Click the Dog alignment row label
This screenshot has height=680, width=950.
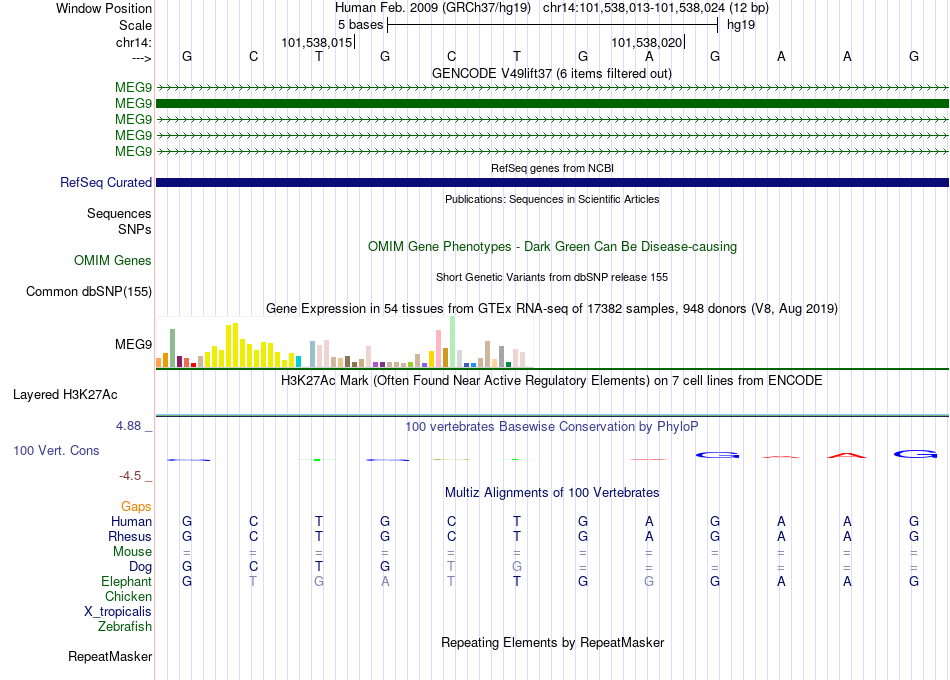click(141, 567)
